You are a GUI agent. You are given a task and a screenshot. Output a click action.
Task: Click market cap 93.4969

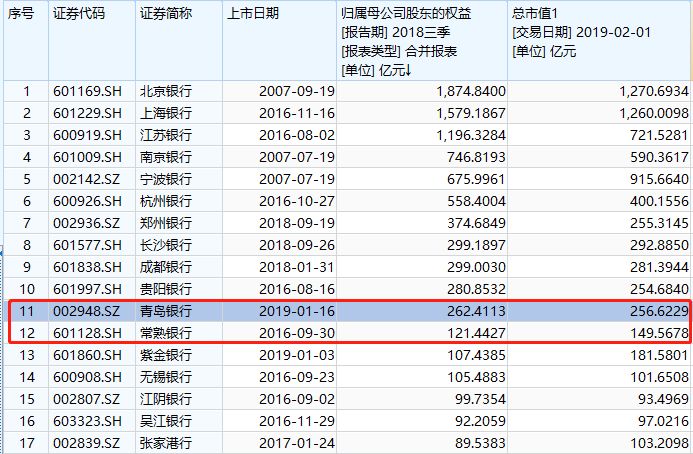tap(663, 399)
